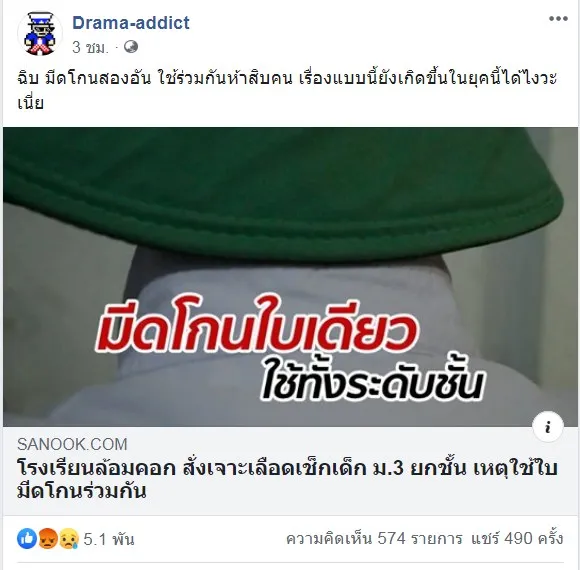Image resolution: width=580 pixels, height=570 pixels.
Task: Open the three-dot post options menu
Action: [x=558, y=19]
